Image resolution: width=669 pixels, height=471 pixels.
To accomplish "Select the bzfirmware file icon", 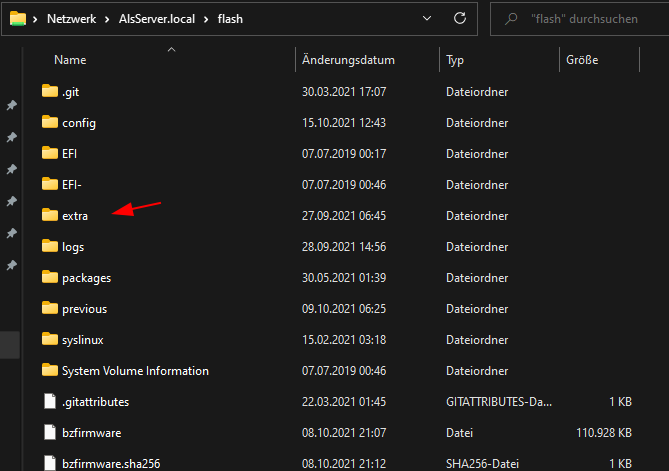I will (50, 433).
